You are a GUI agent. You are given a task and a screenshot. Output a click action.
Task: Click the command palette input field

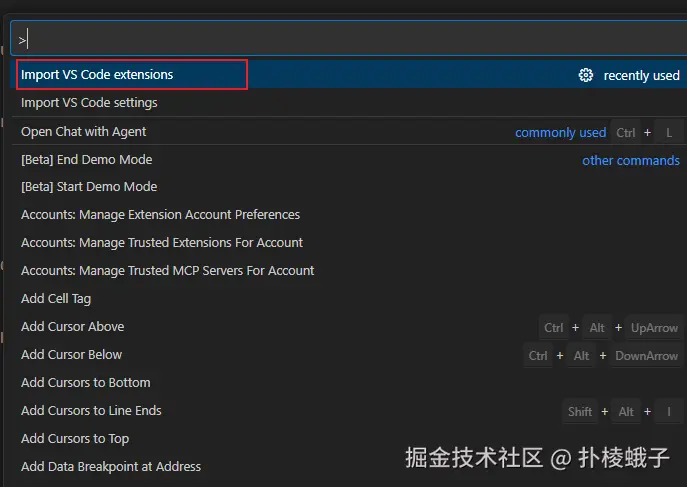[349, 39]
